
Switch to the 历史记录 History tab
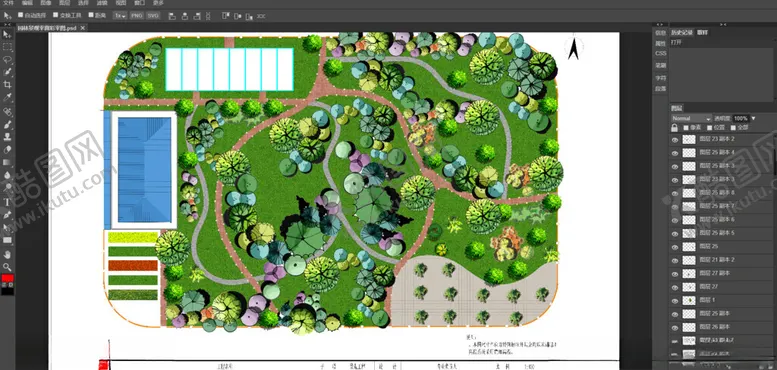[682, 32]
